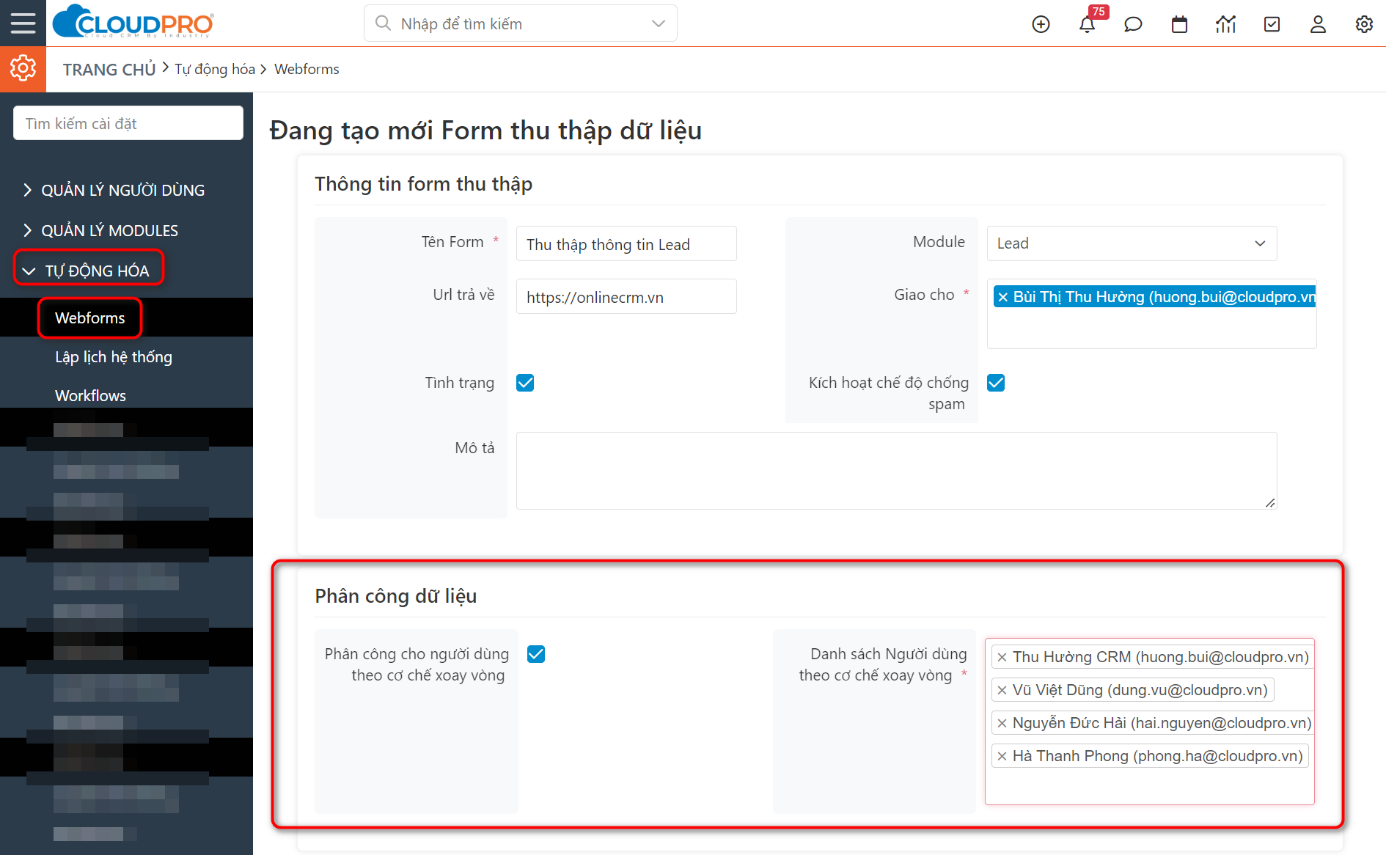1386x855 pixels.
Task: Open the chat messages icon
Action: (1133, 24)
